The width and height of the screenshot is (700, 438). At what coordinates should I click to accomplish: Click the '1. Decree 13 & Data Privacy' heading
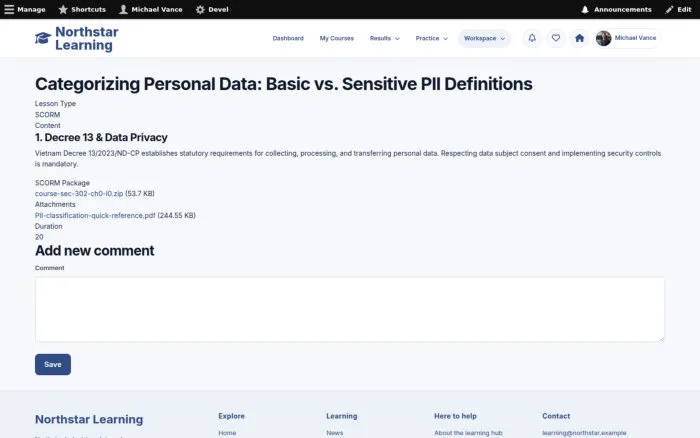point(101,138)
